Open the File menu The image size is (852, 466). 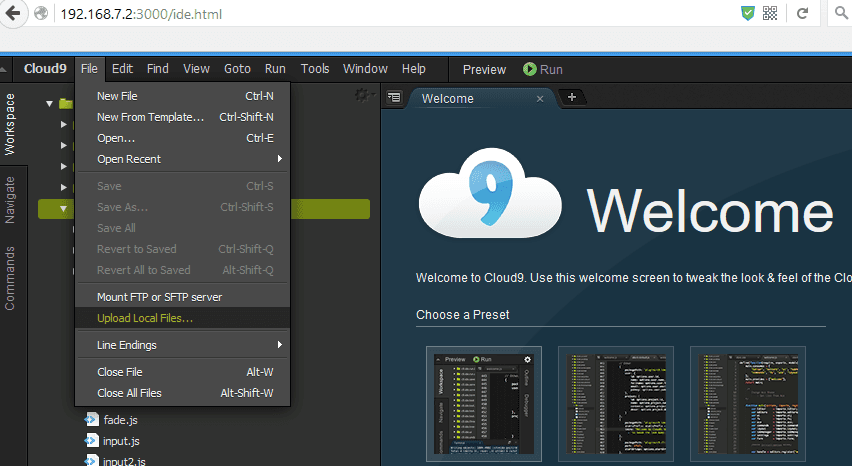click(x=89, y=68)
